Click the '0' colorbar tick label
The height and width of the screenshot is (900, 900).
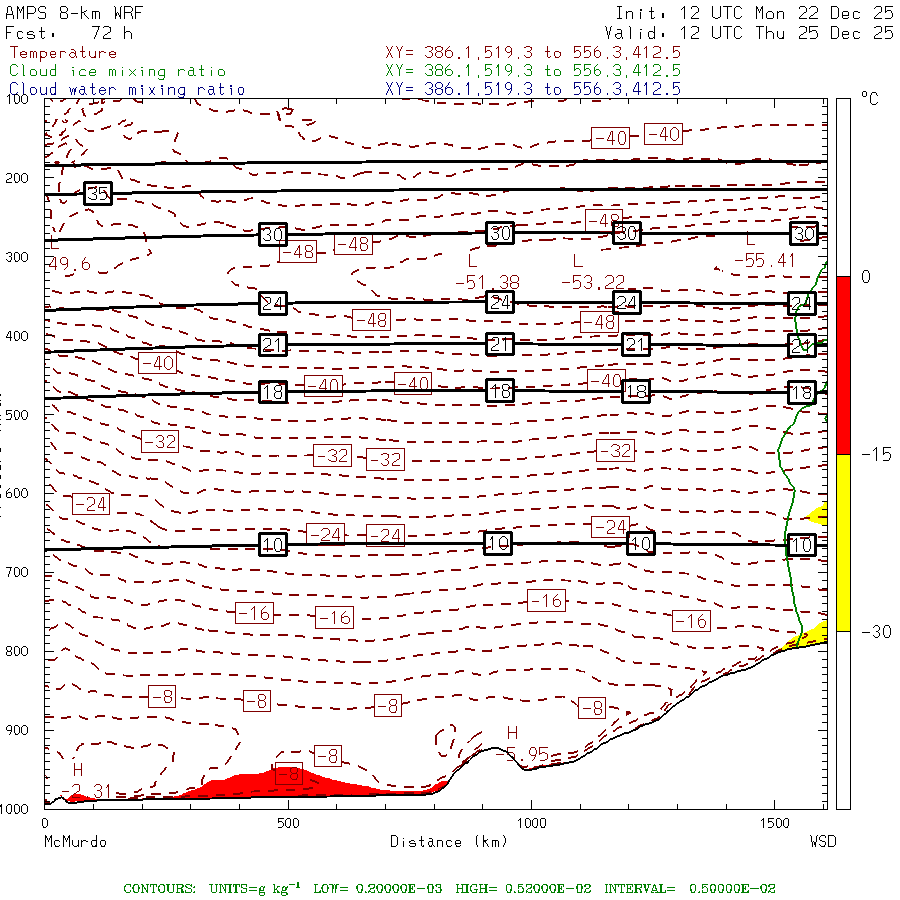point(866,277)
